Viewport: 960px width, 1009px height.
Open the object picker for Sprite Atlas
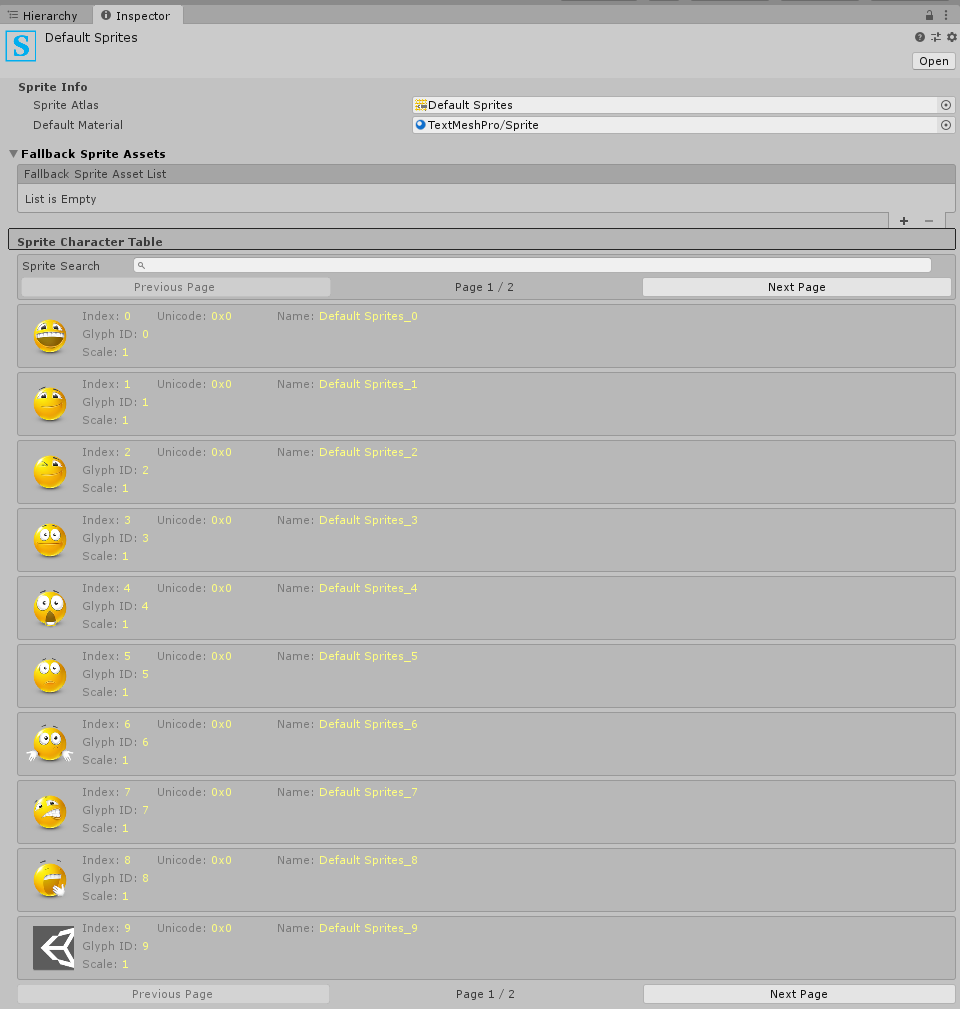click(945, 105)
